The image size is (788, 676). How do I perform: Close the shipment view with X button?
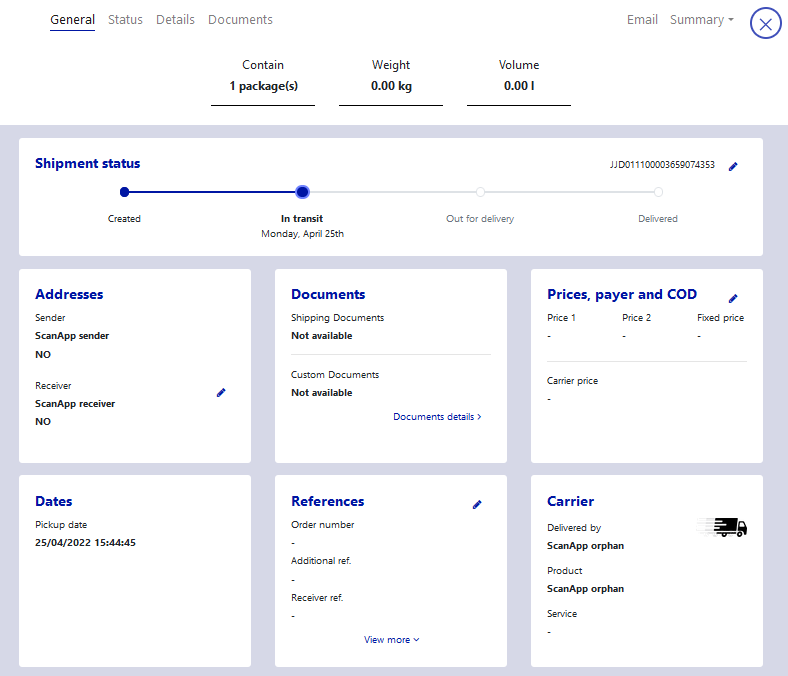[766, 24]
